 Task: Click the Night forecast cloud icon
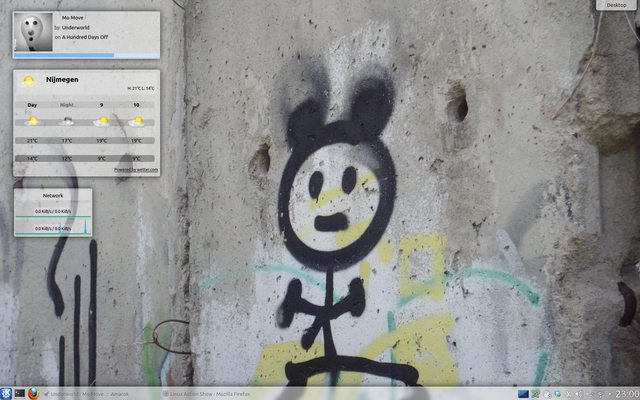[x=67, y=121]
